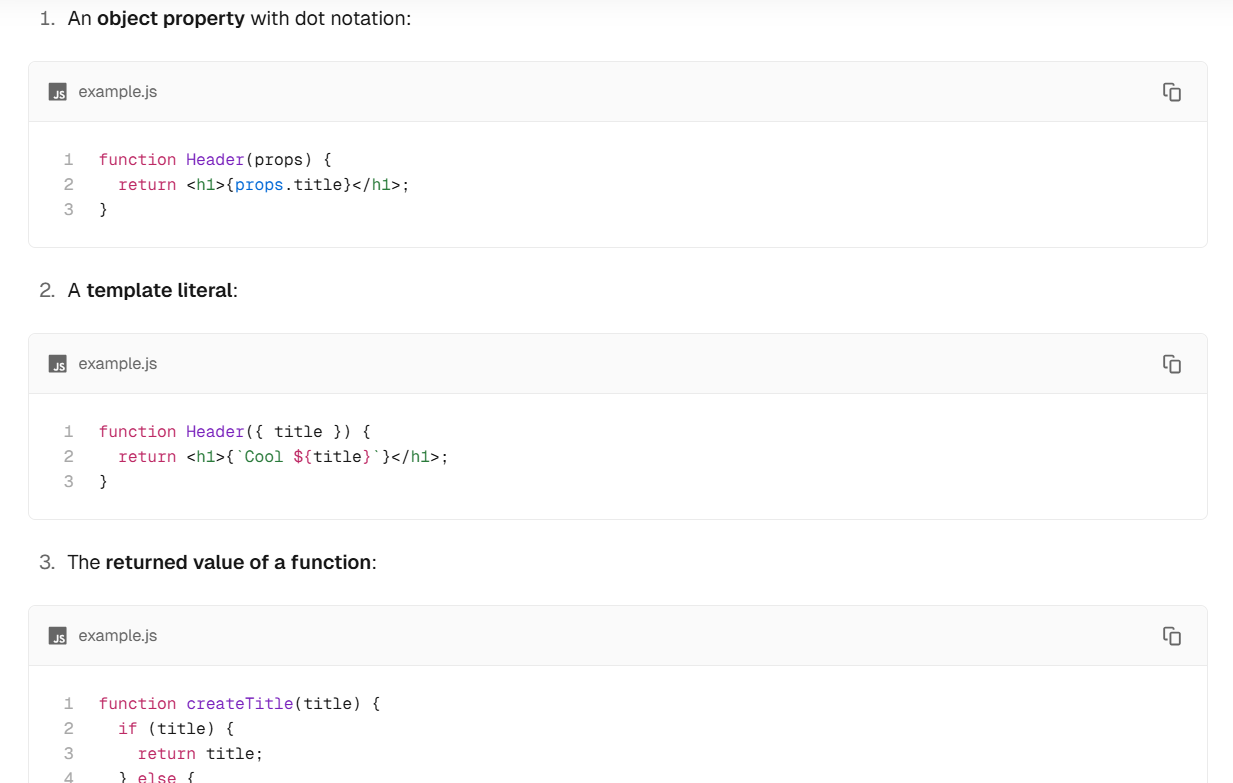
Task: Click the Header({ title }) function declaration
Action: pyautogui.click(x=235, y=432)
